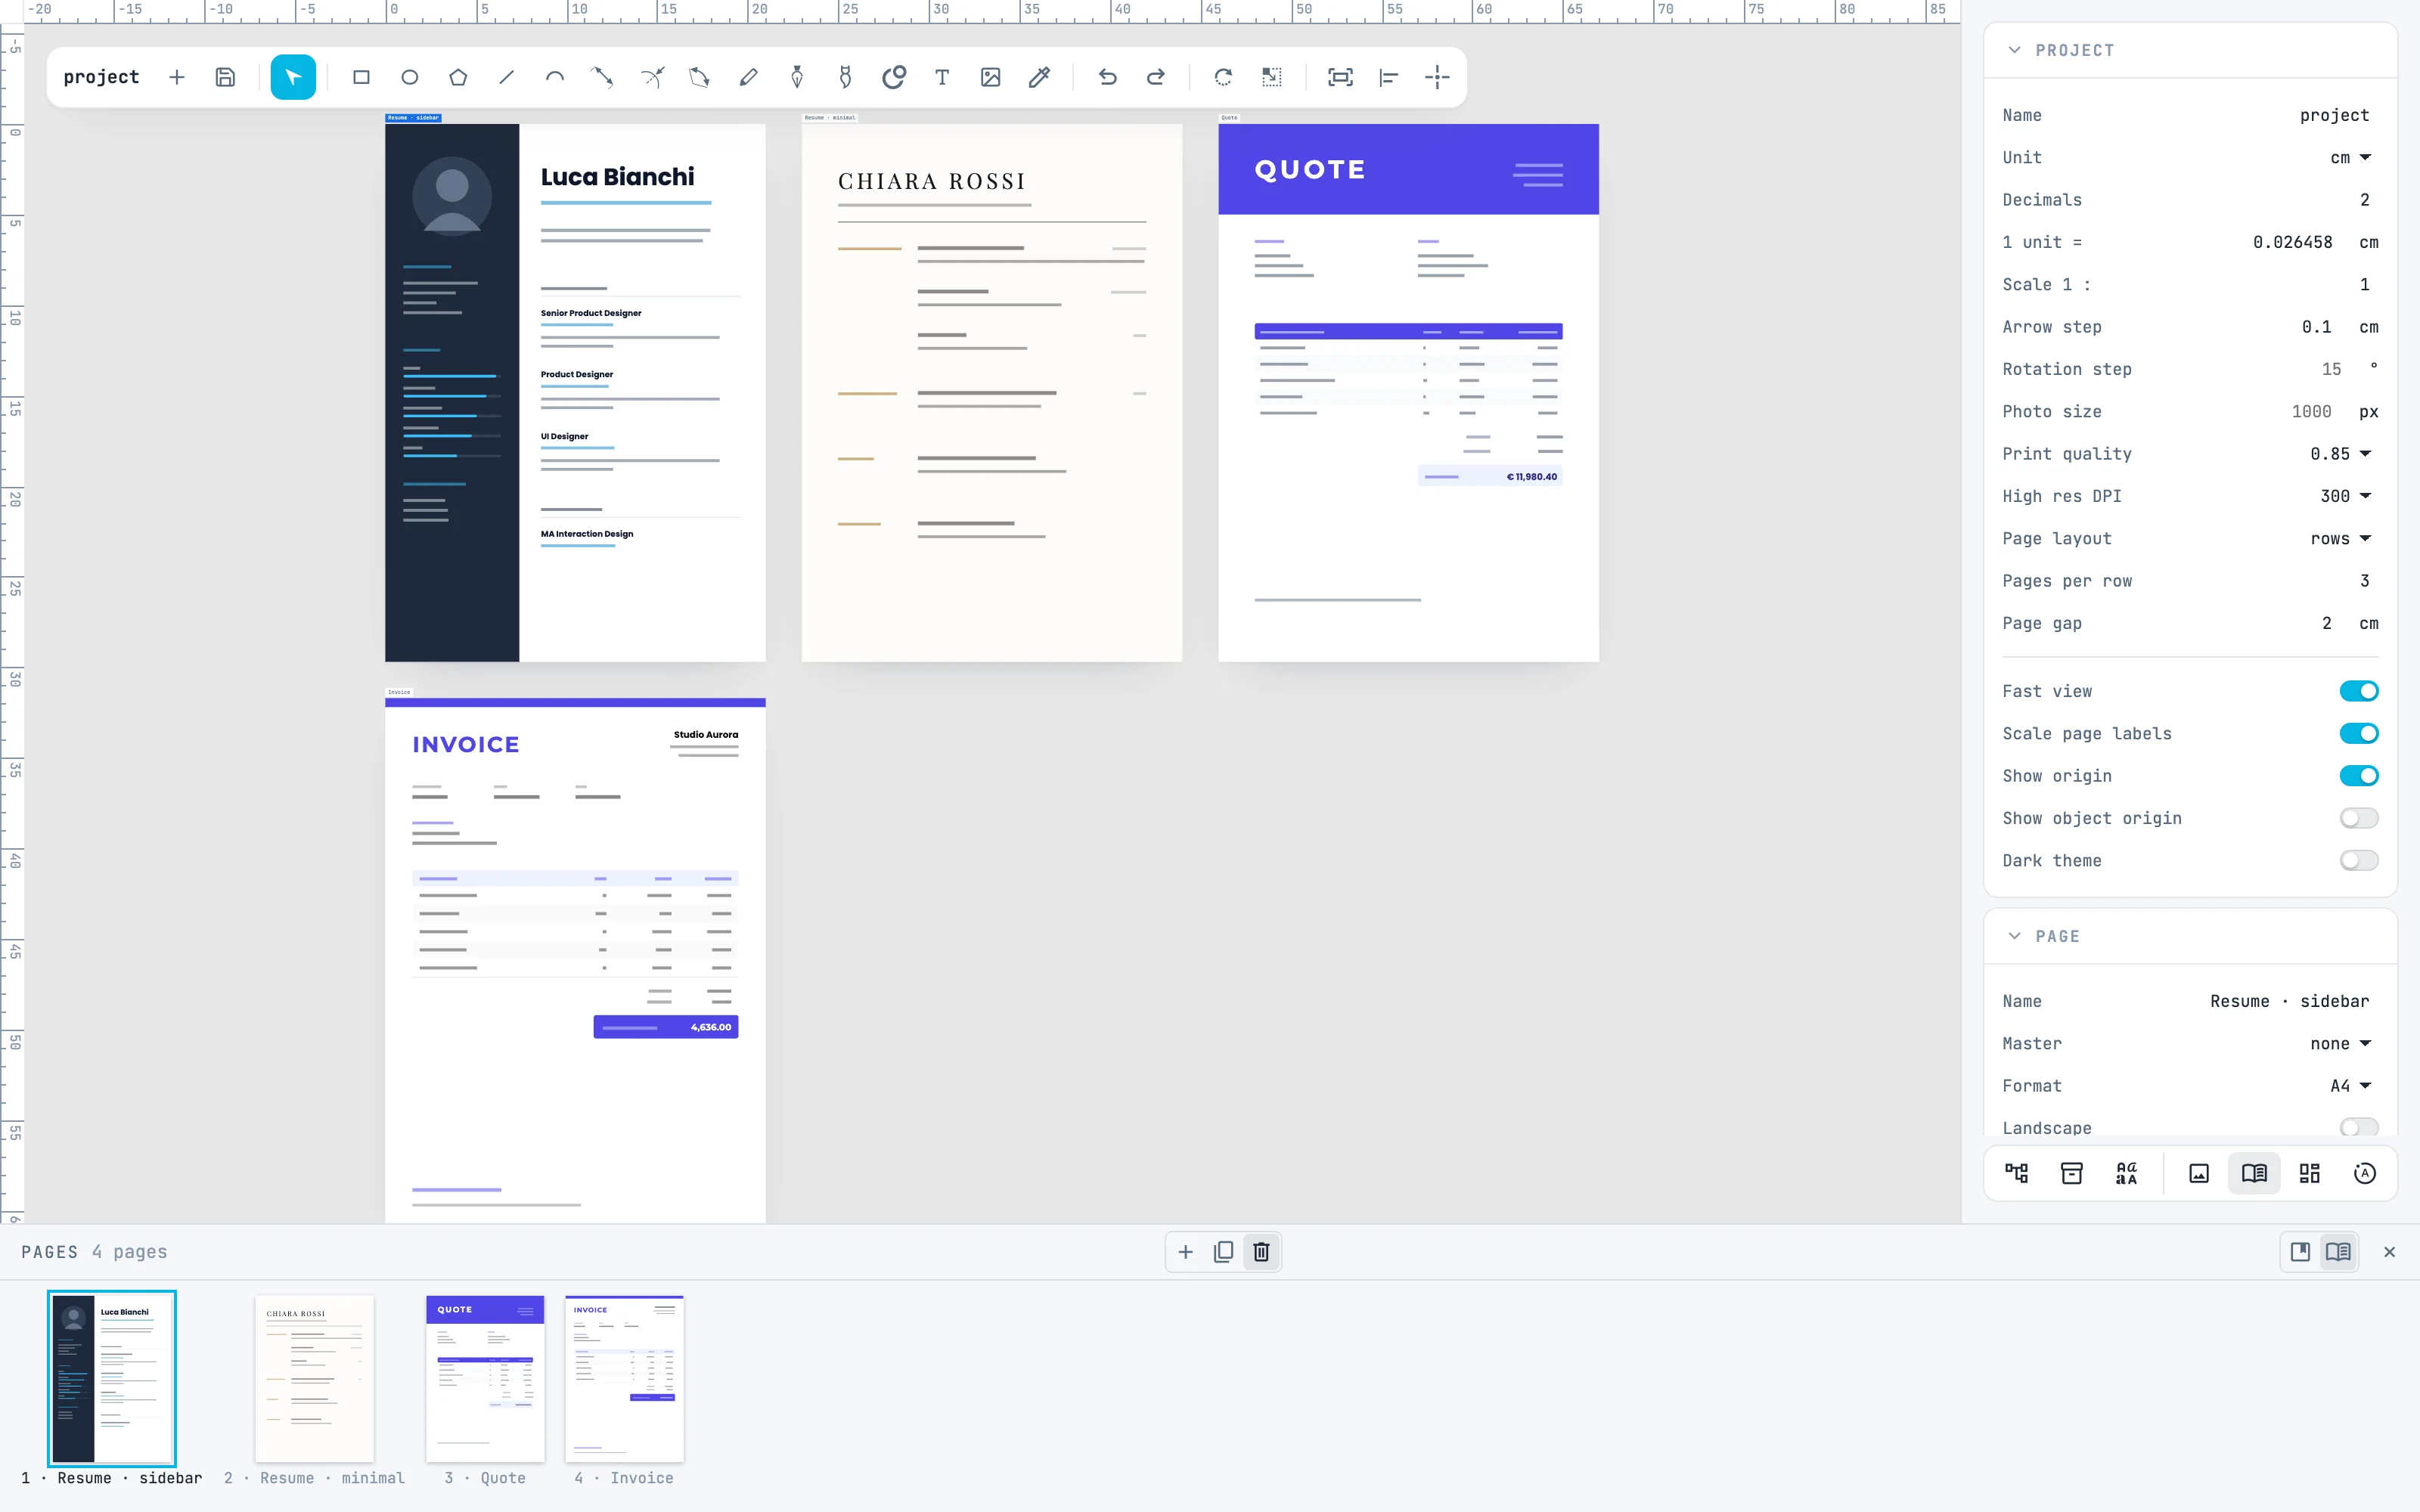Select the Pencil freehand tool

(748, 77)
